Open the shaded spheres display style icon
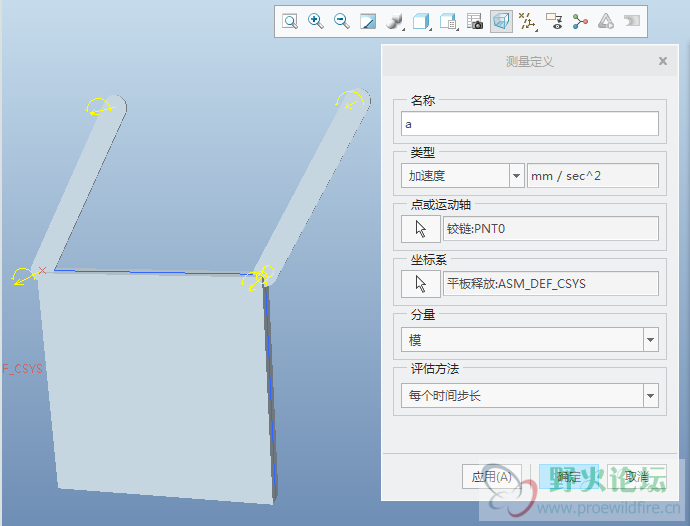 click(x=395, y=21)
